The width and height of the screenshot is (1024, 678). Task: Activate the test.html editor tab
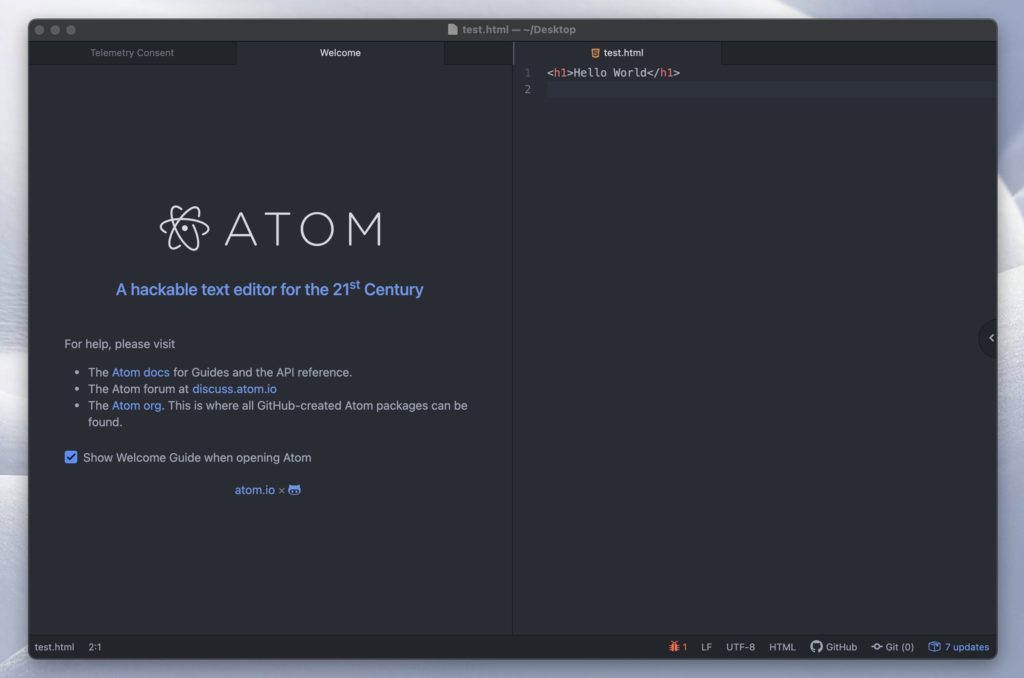(617, 53)
